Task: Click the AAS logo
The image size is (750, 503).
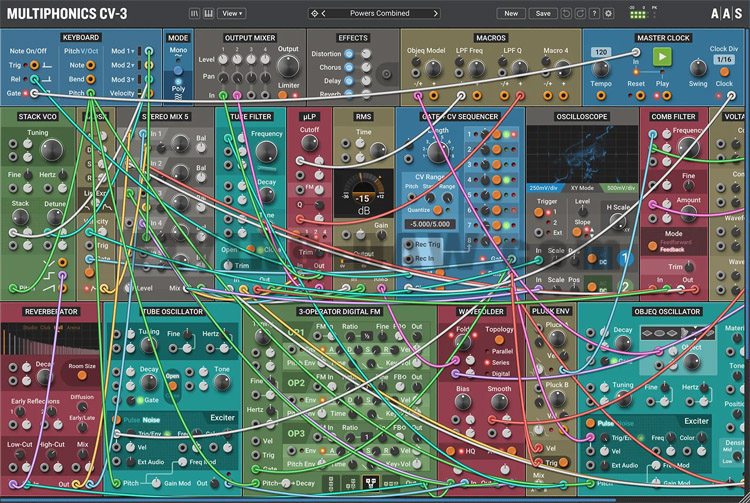Action: pyautogui.click(x=727, y=13)
